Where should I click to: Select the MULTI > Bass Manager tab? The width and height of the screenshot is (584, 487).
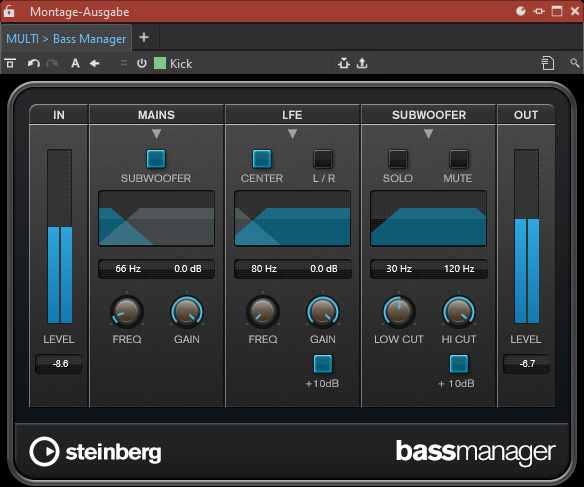66,39
